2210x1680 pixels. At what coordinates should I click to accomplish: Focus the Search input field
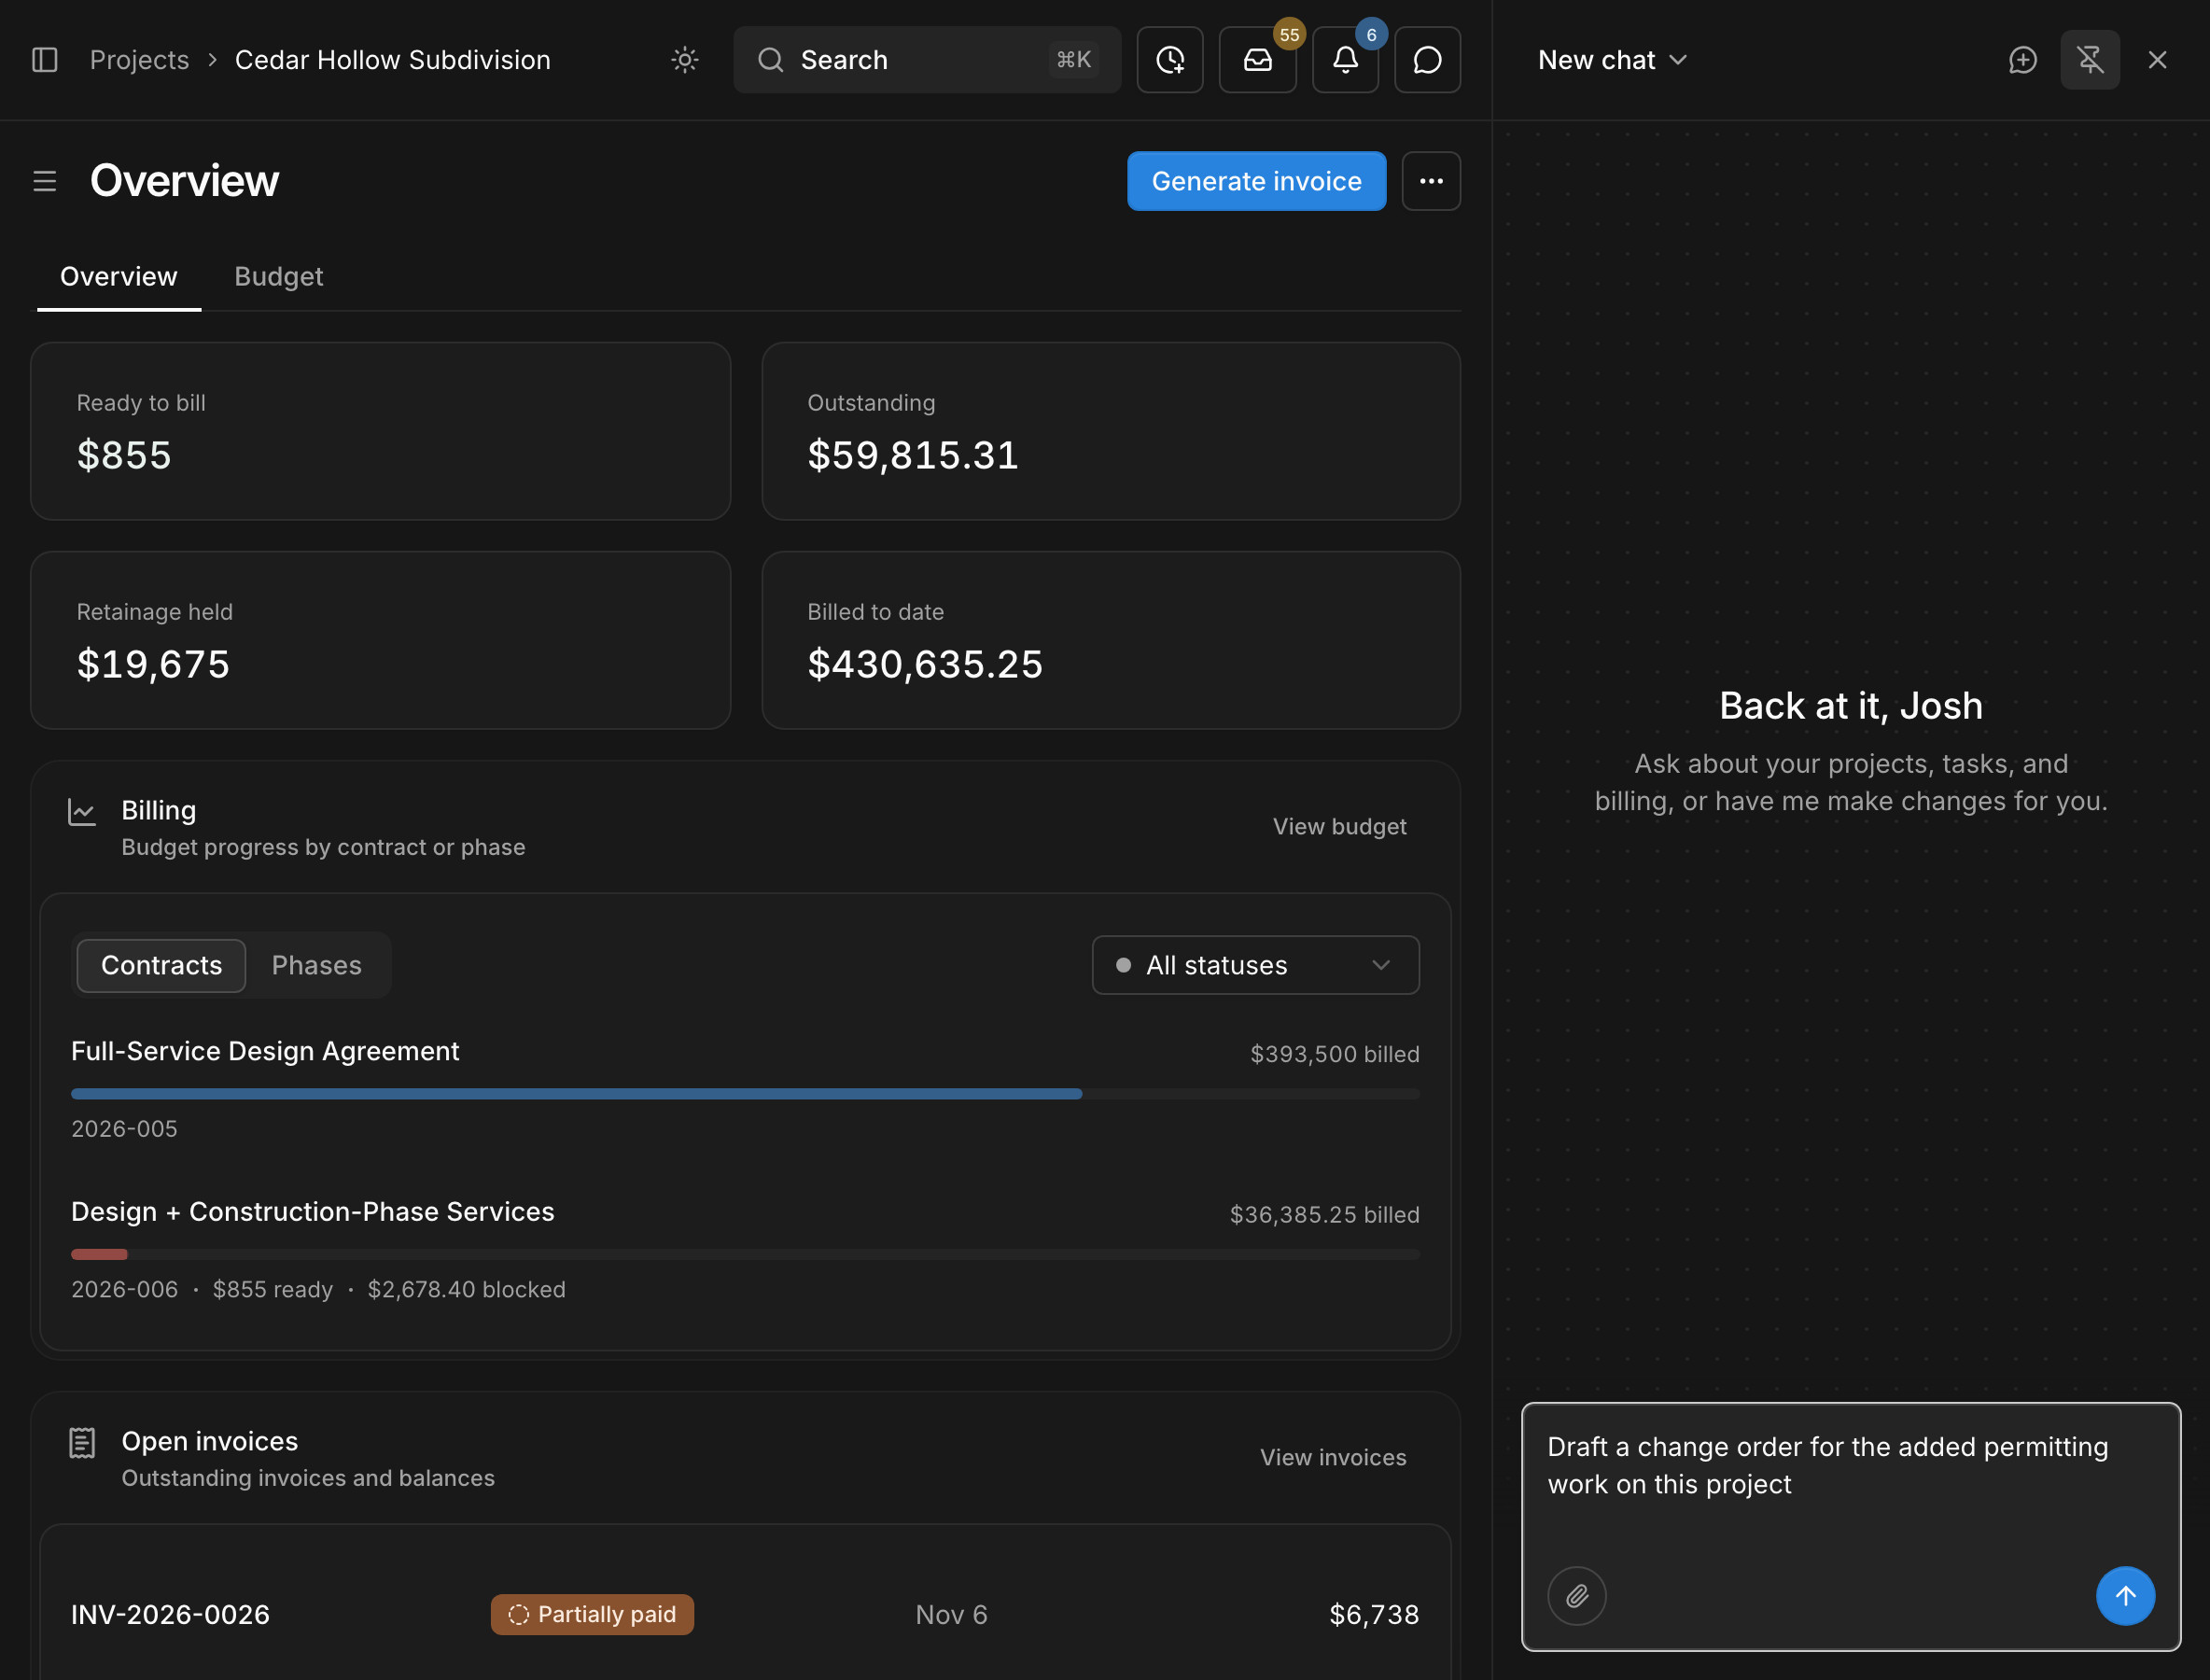[x=926, y=60]
